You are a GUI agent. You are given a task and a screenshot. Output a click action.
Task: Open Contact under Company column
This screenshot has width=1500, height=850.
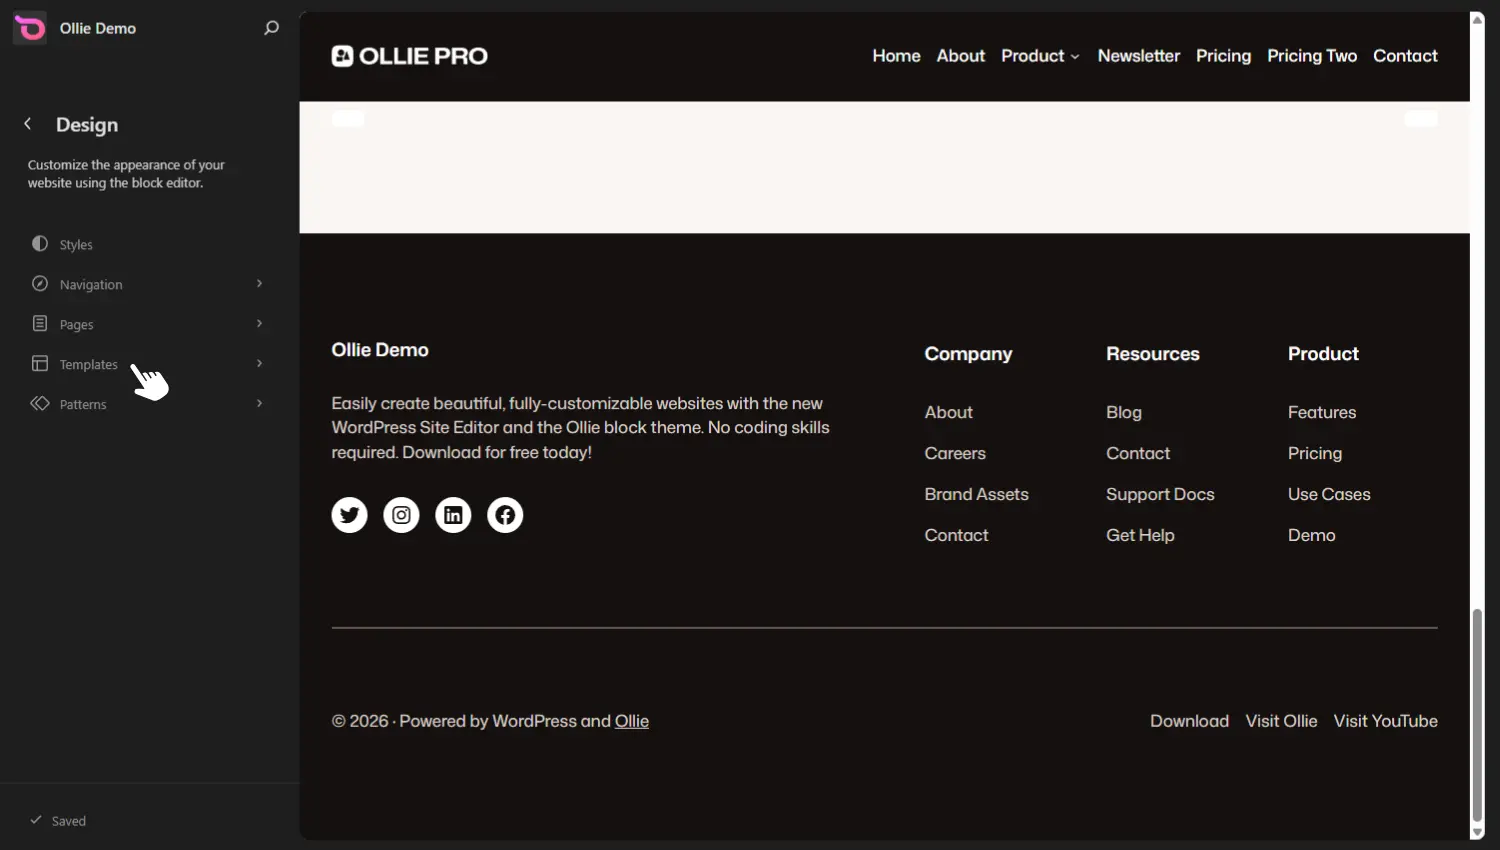956,535
